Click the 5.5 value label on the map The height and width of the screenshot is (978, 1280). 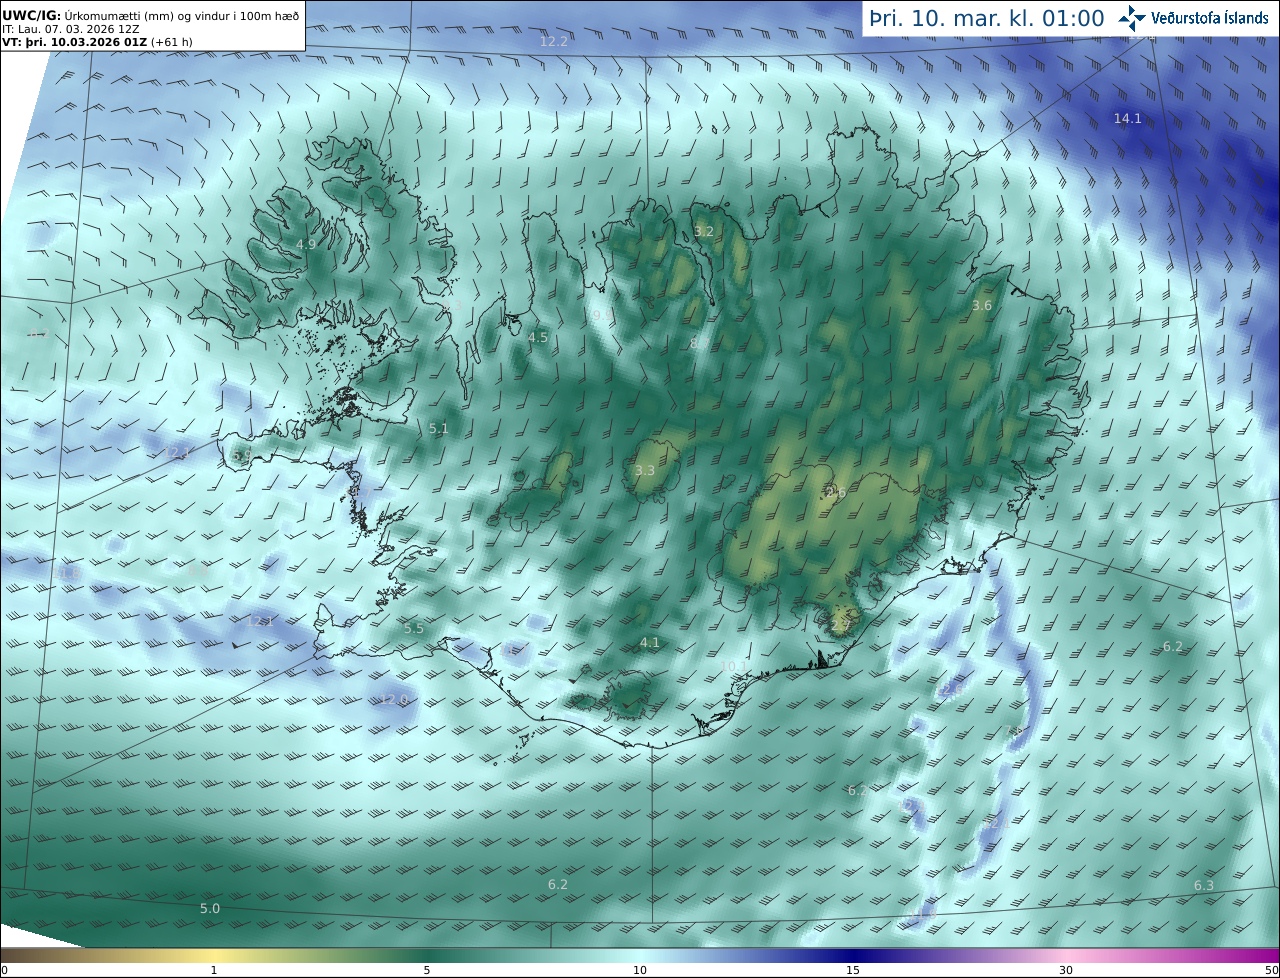(x=414, y=628)
